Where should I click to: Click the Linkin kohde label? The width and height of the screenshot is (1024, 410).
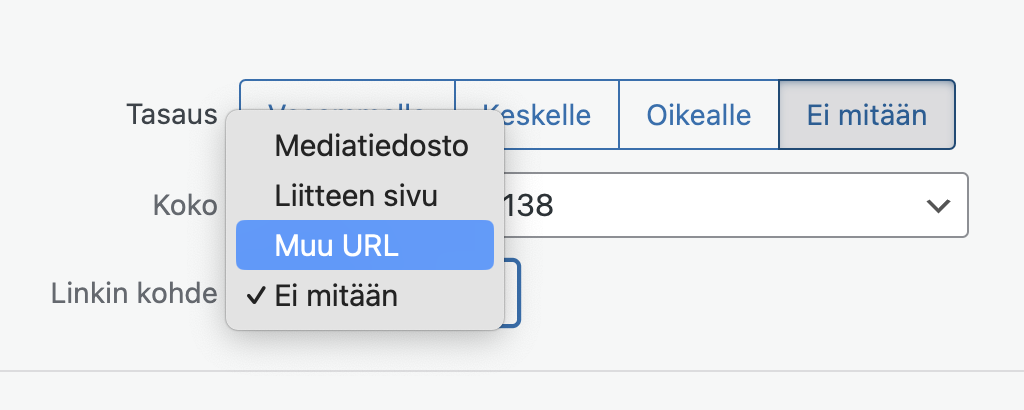click(135, 293)
